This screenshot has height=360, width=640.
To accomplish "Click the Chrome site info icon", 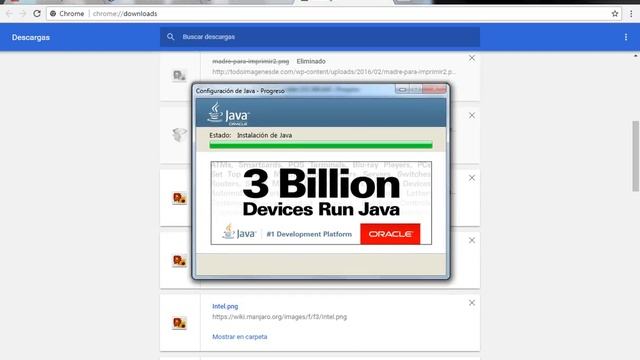I will (x=53, y=13).
